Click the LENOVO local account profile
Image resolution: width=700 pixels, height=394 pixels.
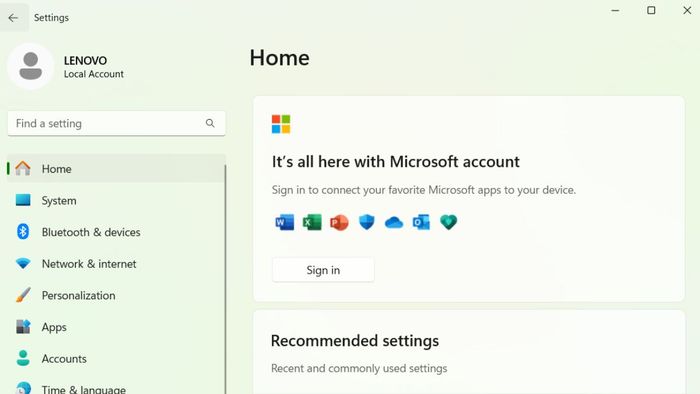tap(66, 66)
